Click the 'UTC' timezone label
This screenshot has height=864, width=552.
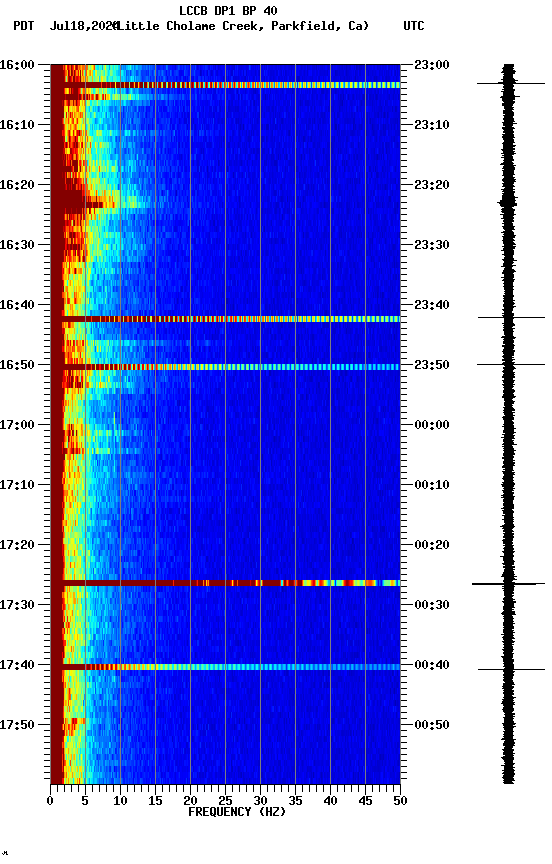pos(414,26)
